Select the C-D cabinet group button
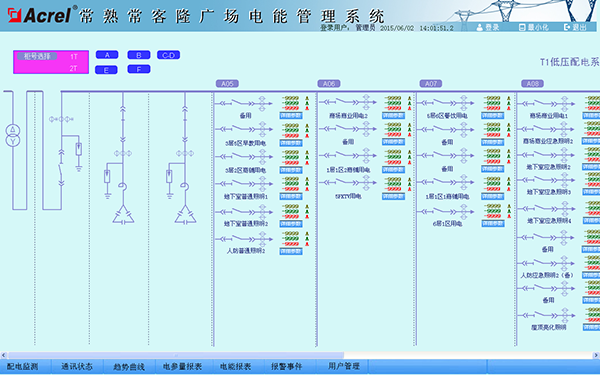This screenshot has width=600, height=375. pyautogui.click(x=168, y=55)
